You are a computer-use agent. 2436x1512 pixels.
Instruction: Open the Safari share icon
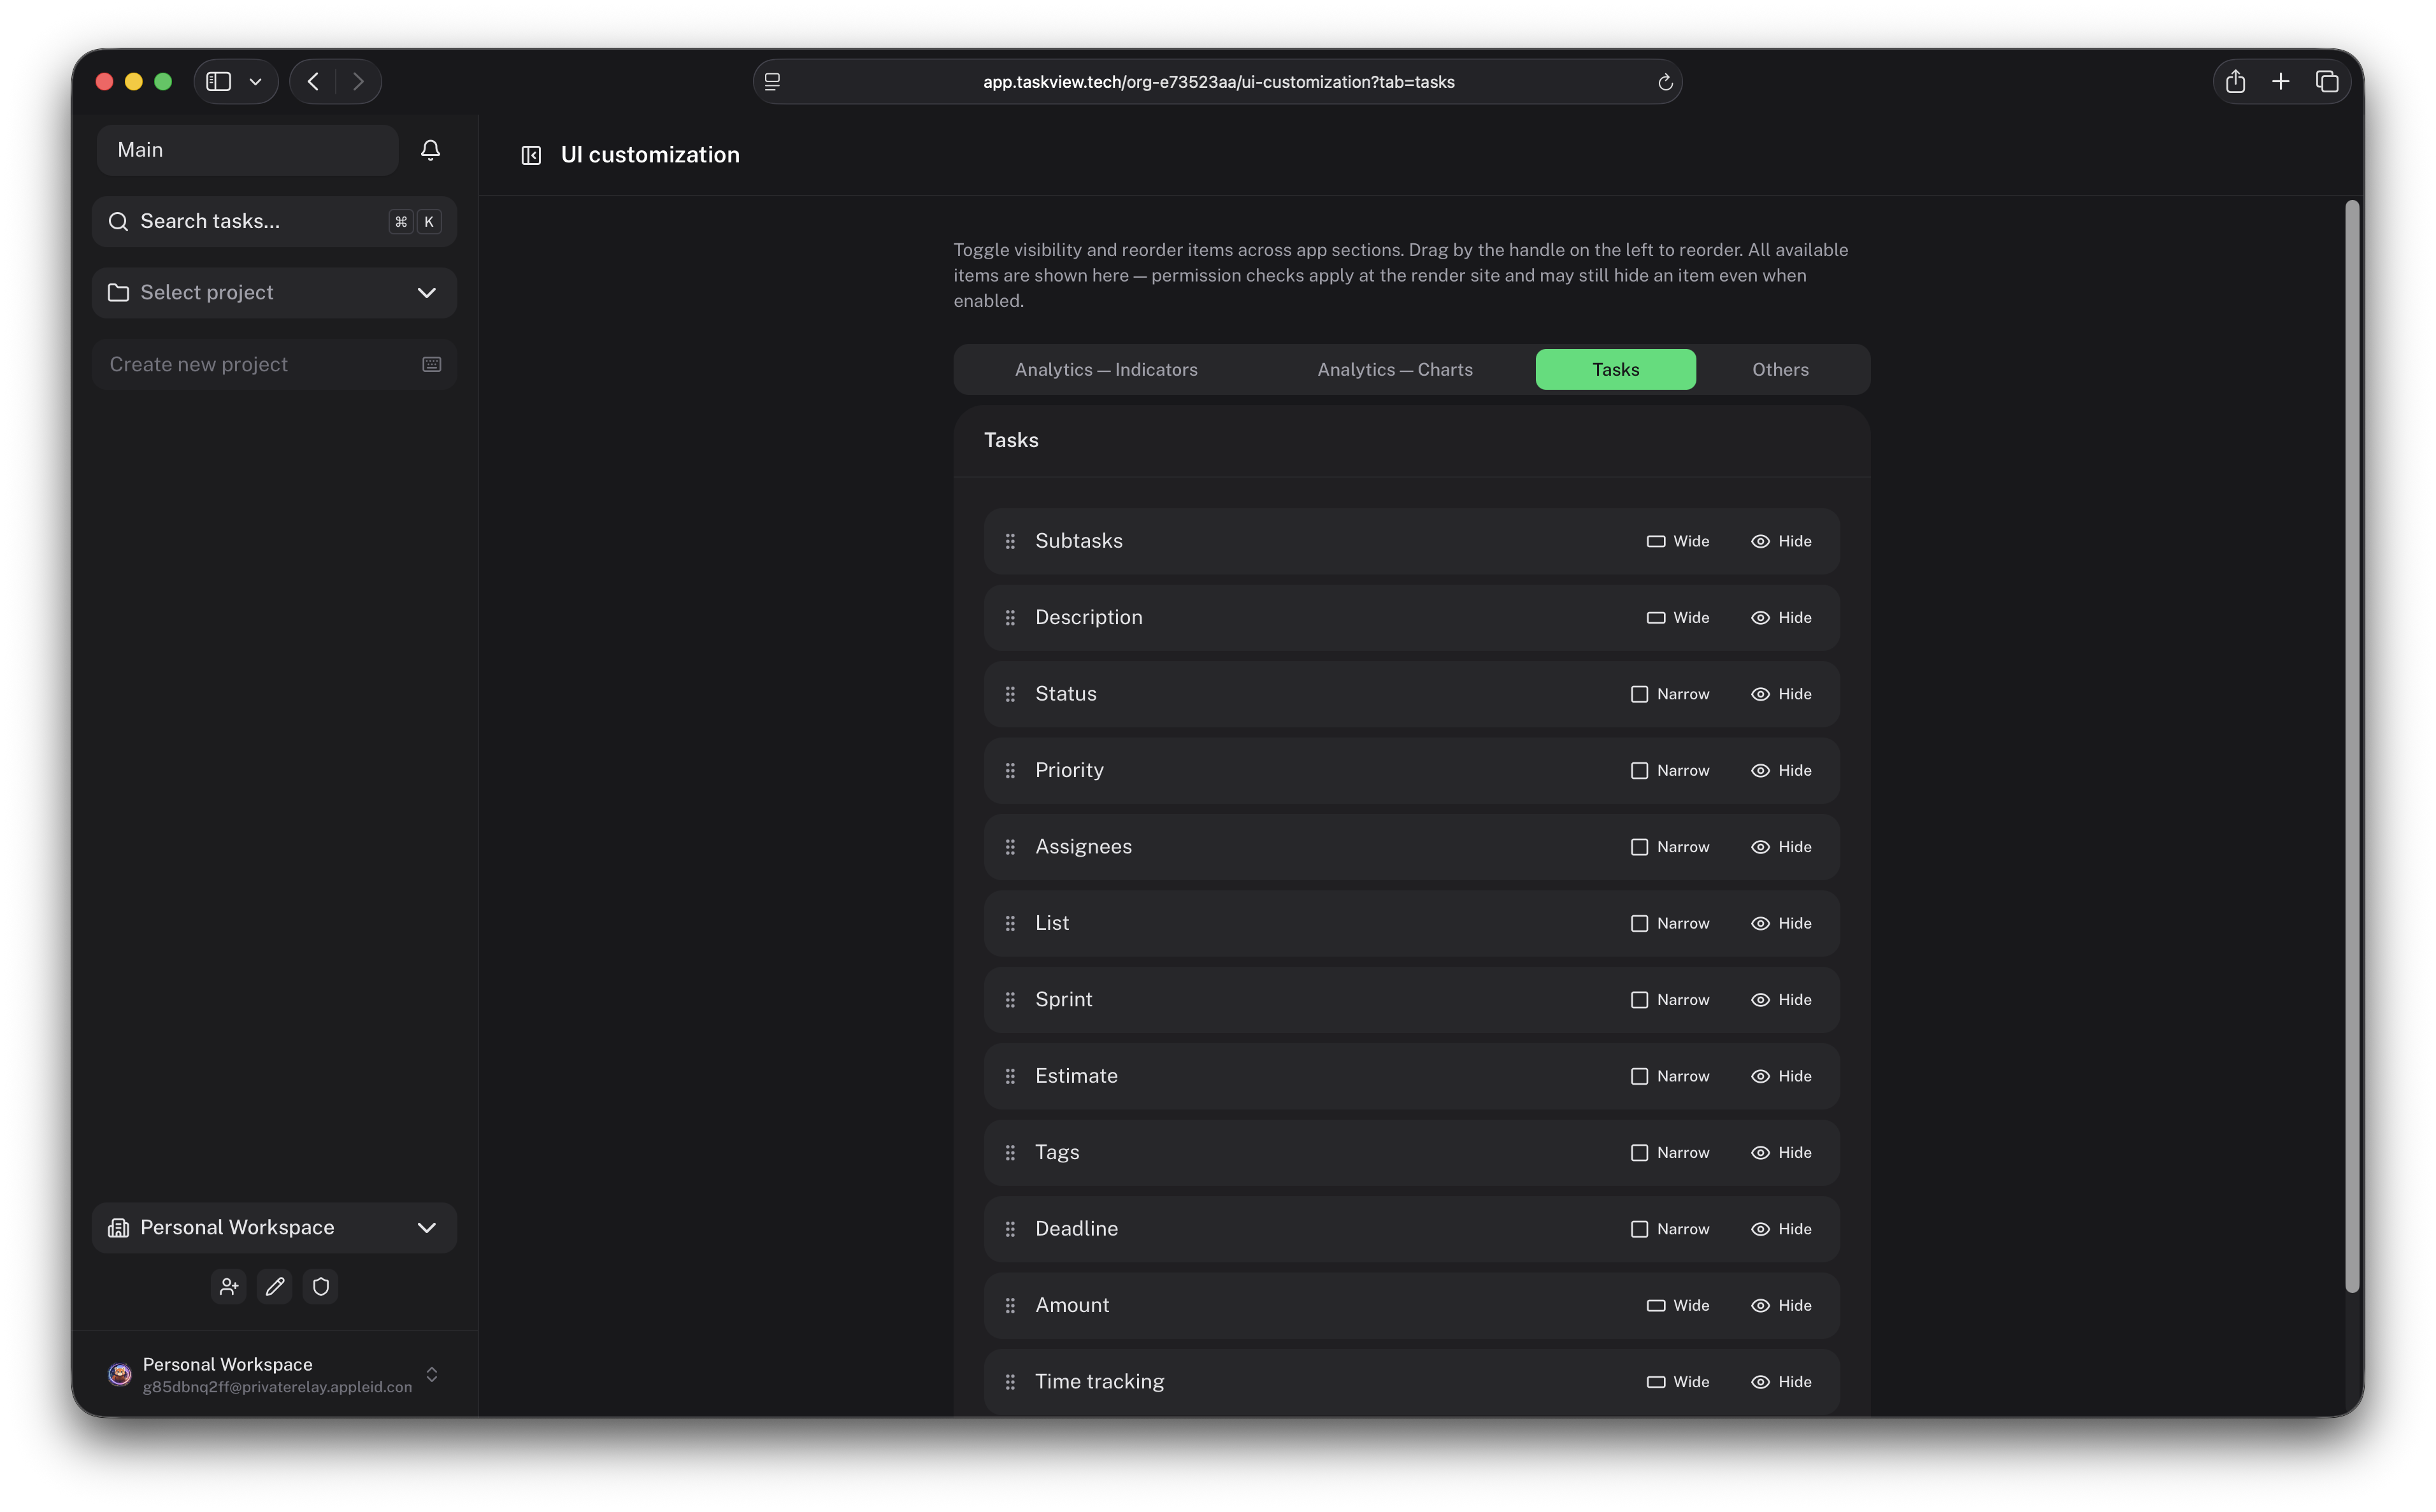coord(2235,82)
